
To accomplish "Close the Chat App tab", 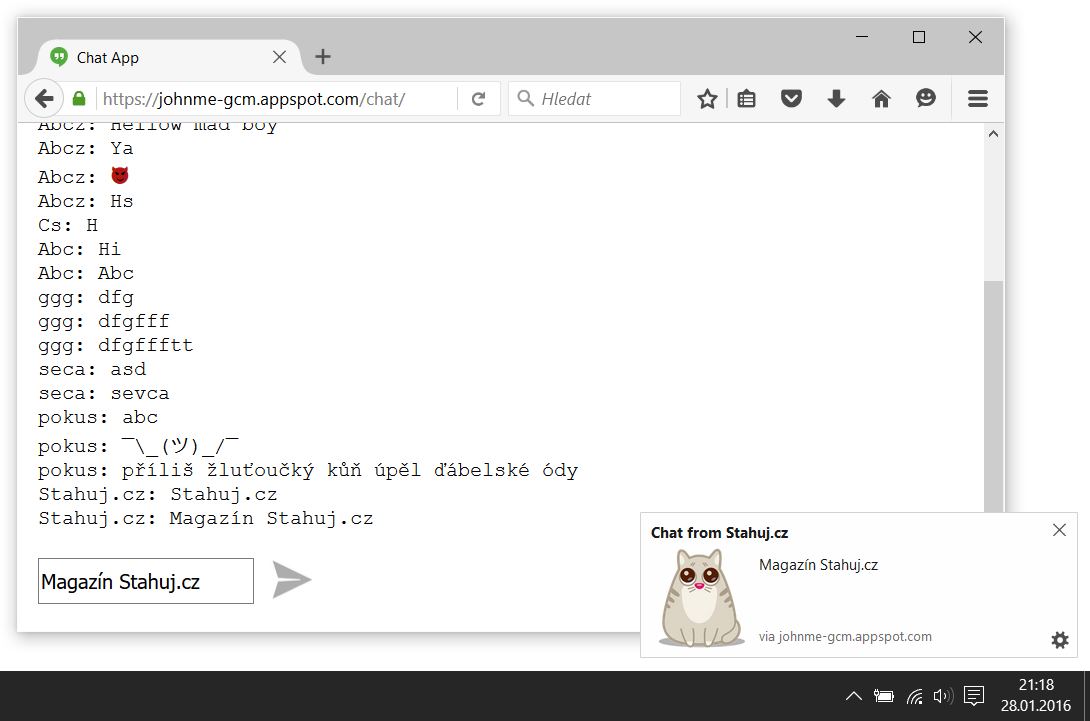I will (279, 57).
